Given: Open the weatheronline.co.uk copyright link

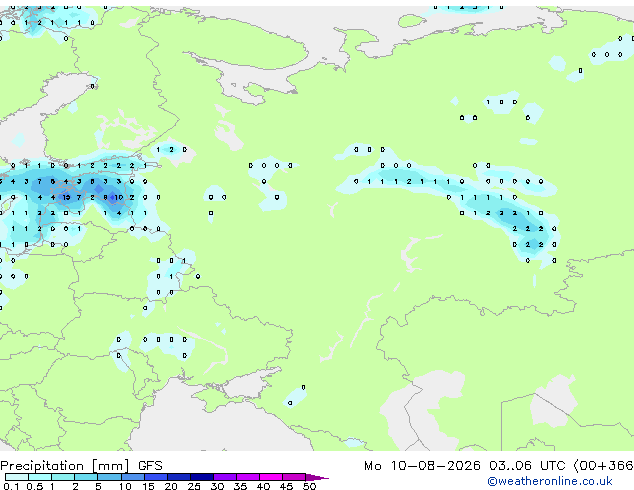Looking at the screenshot, I should pyautogui.click(x=549, y=481).
